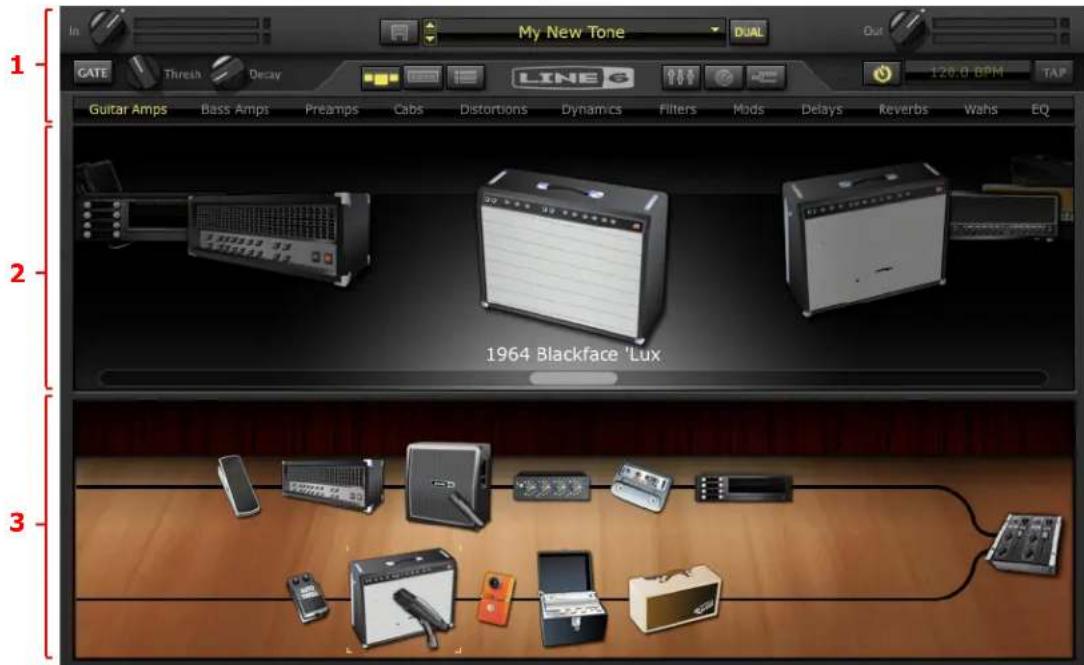
Task: Select the small black pedal in lower chain
Action: click(308, 597)
